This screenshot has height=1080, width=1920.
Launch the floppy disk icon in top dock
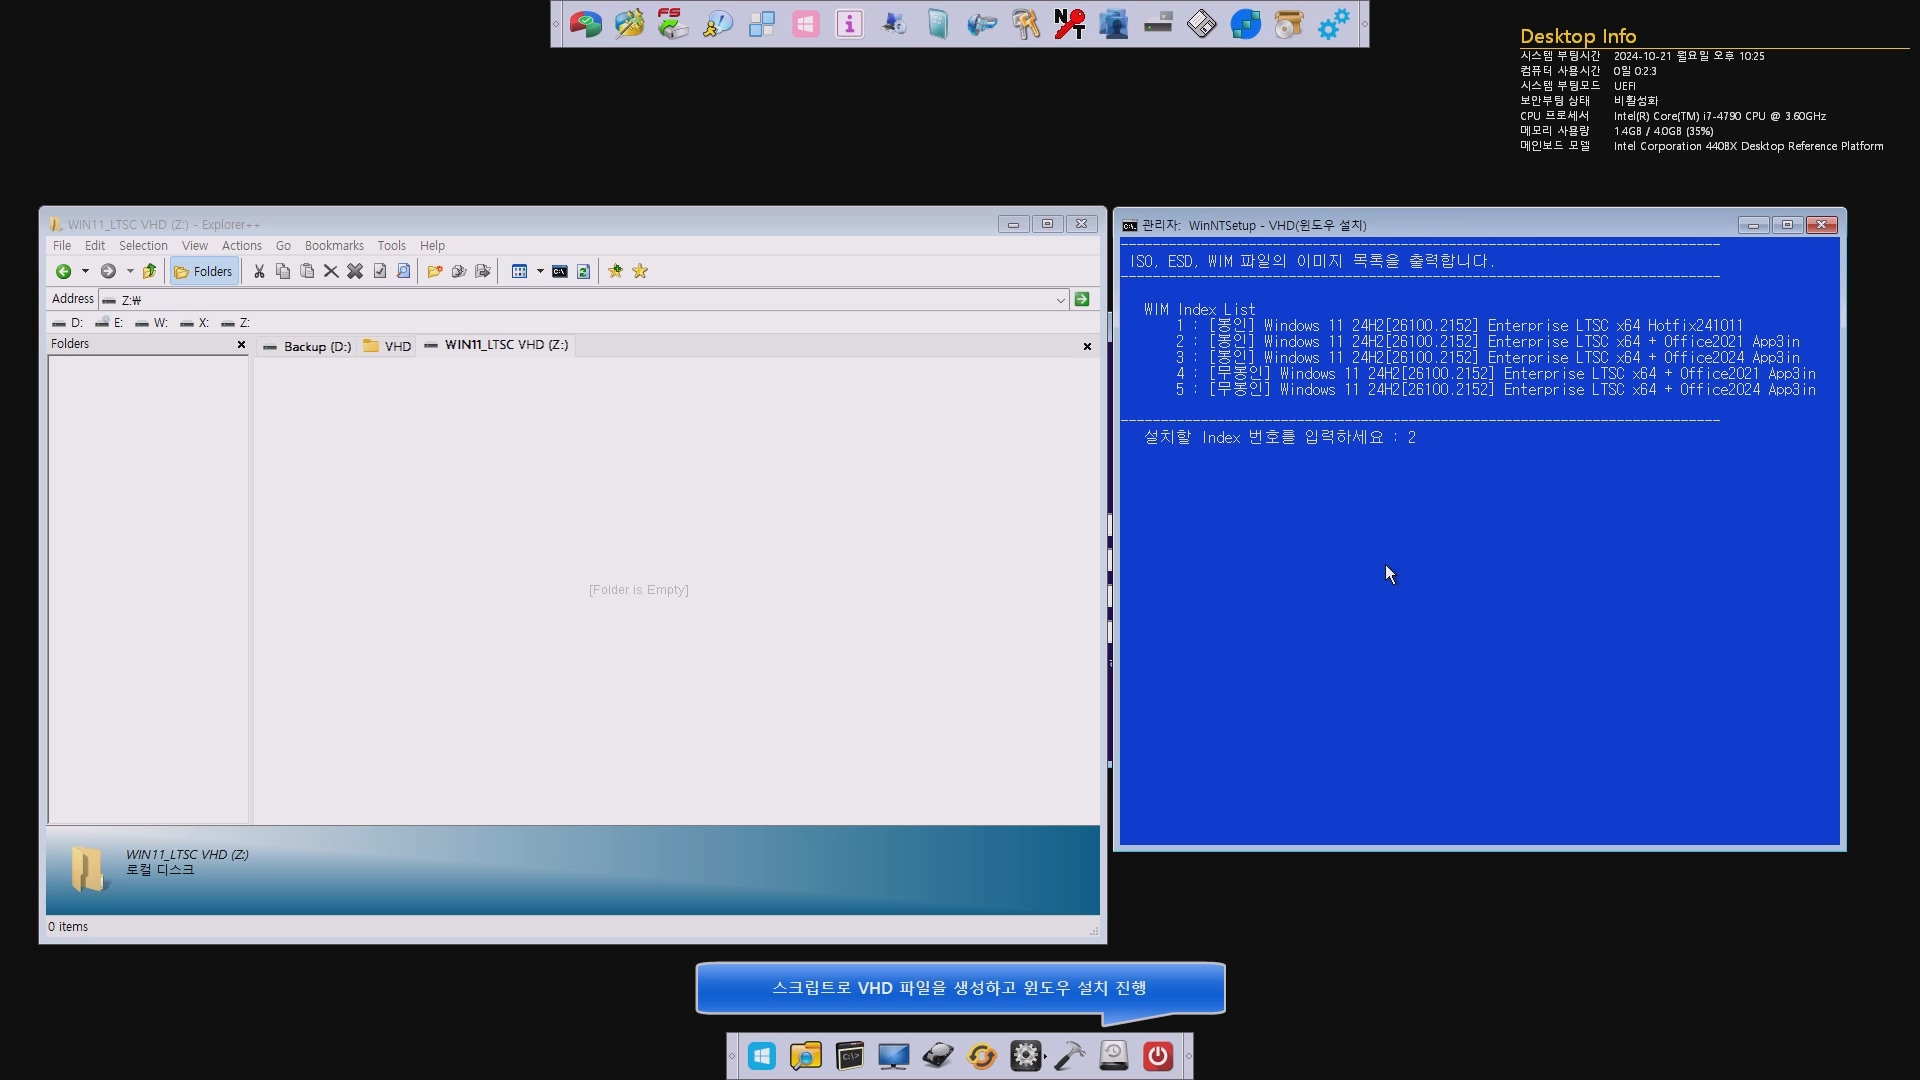1201,24
